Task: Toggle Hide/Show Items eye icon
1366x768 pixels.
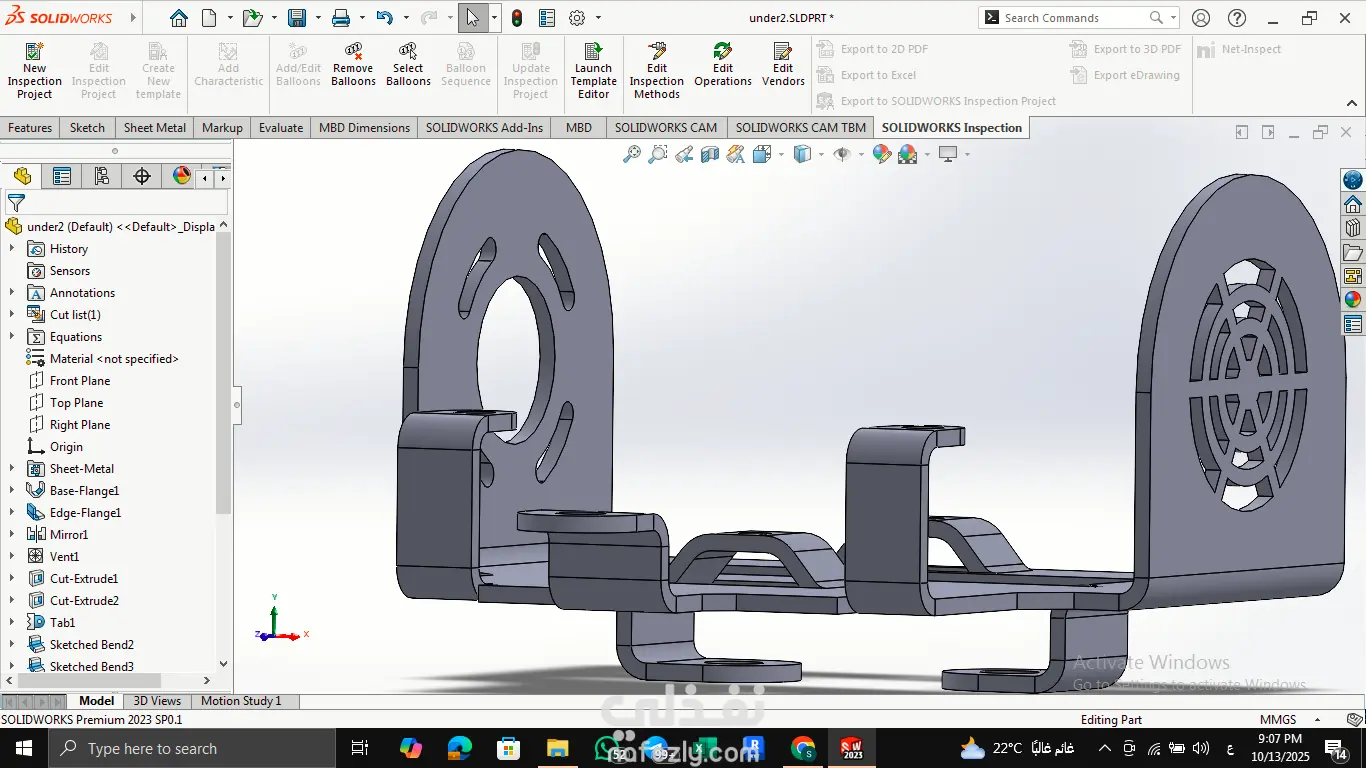Action: (x=842, y=154)
